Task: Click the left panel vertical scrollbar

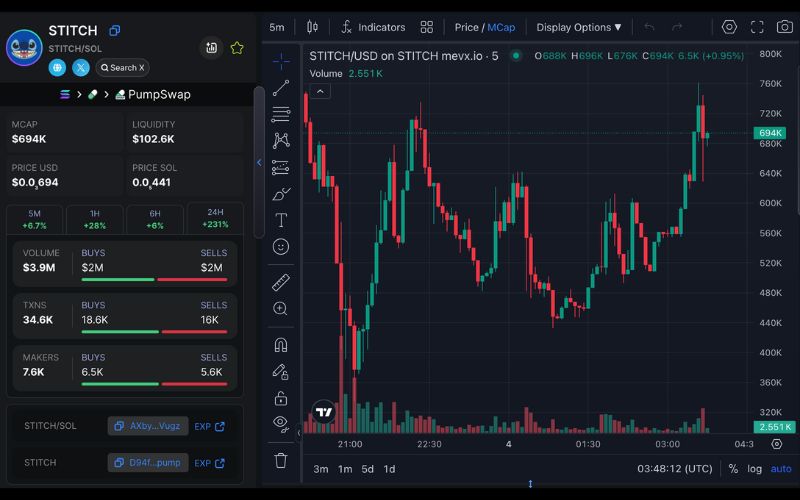Action: 259,162
